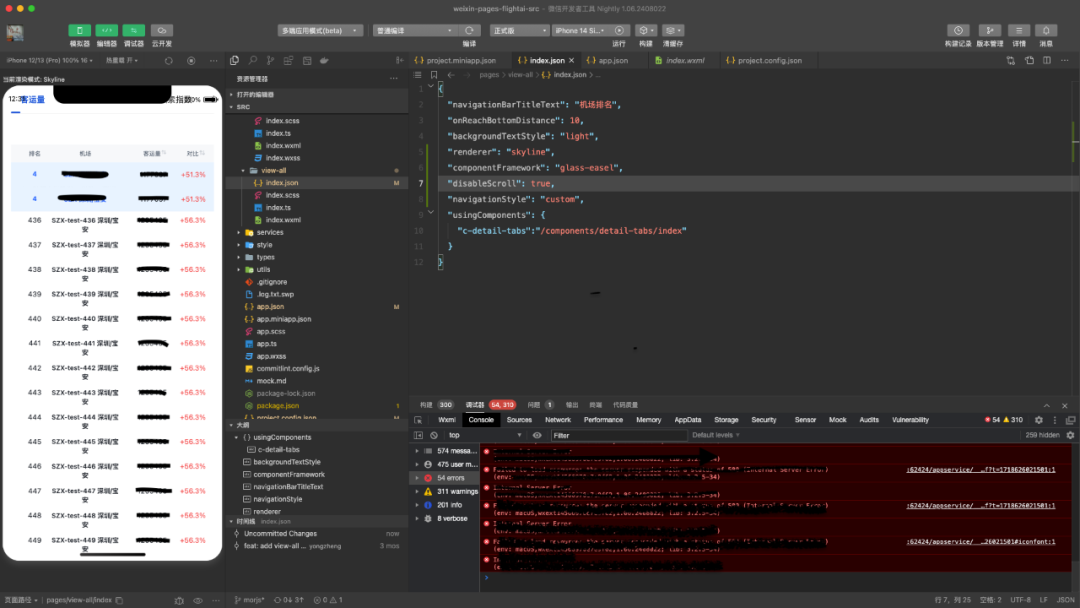
Task: Open the cloud development (云开发) icon
Action: click(x=161, y=31)
